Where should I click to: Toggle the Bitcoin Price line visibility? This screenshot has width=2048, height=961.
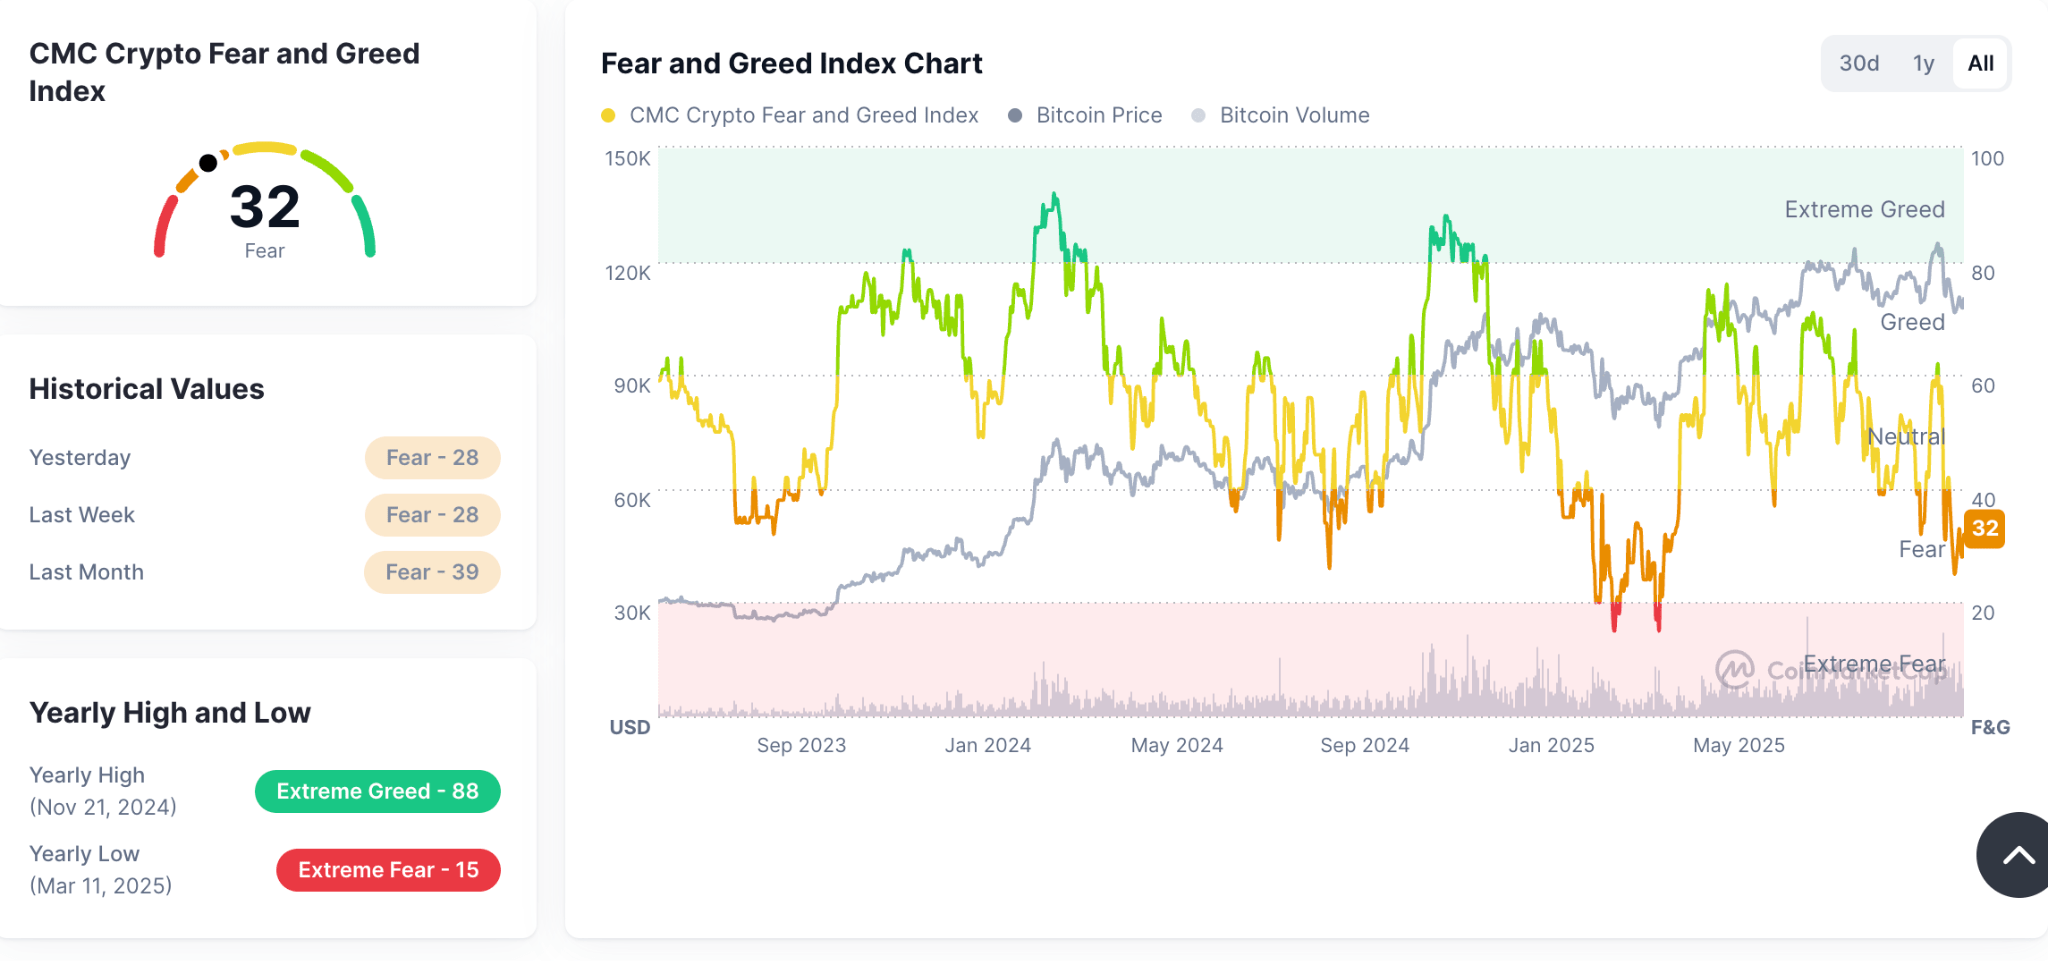tap(1099, 115)
